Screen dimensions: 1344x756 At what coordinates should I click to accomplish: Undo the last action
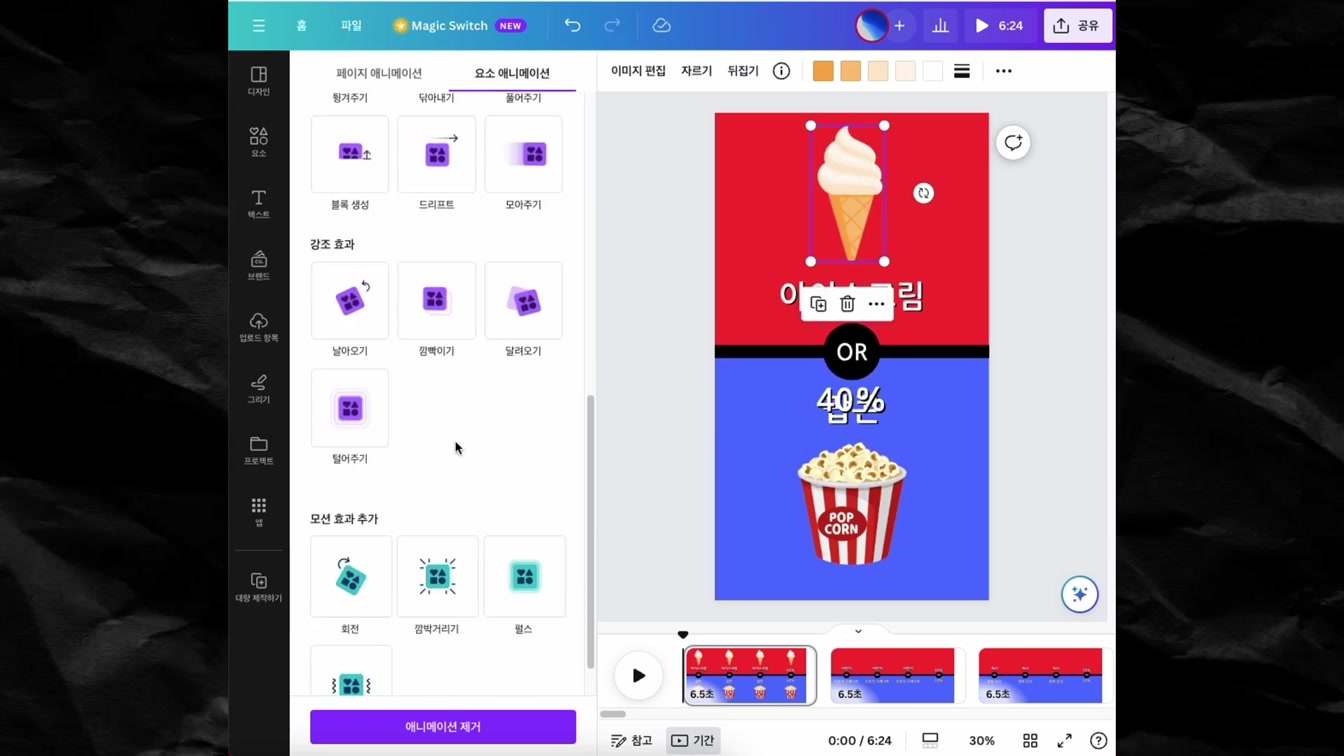[x=572, y=26]
